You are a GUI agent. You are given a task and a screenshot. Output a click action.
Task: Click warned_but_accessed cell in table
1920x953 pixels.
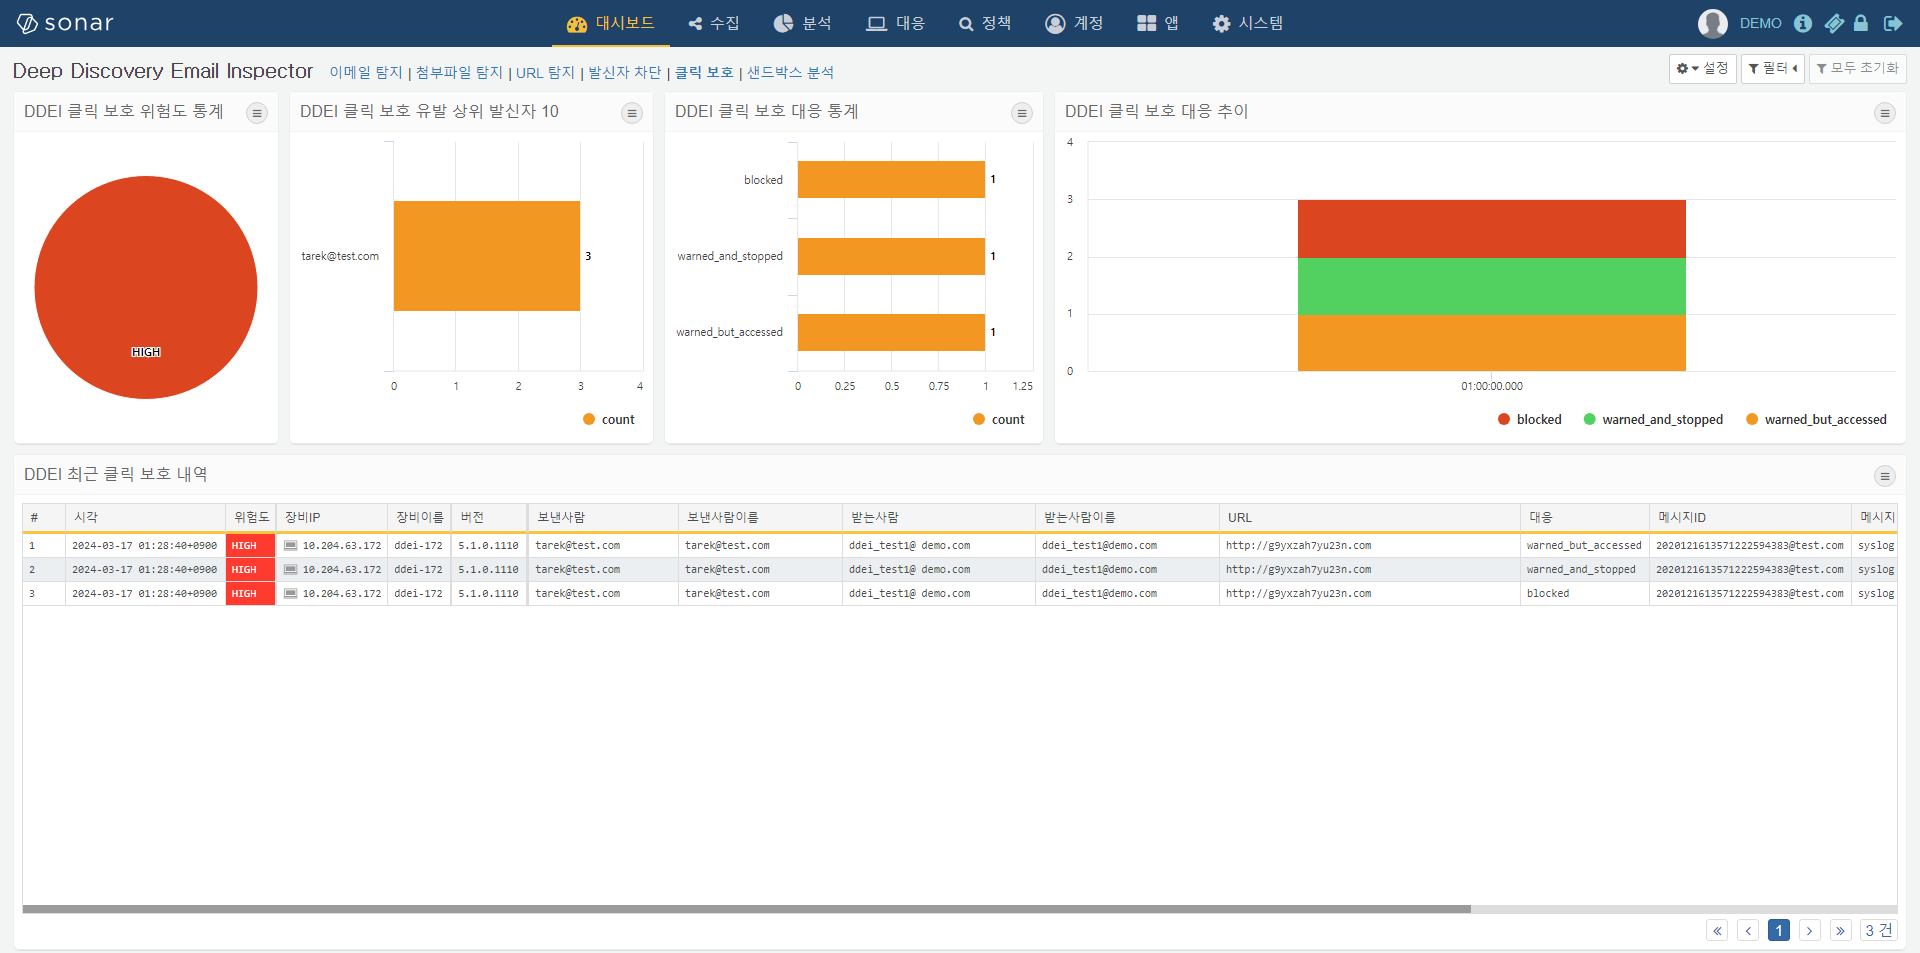pos(1584,546)
